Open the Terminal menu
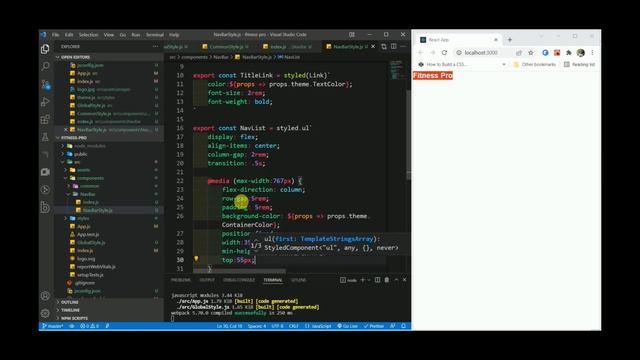The image size is (640, 360). (155, 35)
